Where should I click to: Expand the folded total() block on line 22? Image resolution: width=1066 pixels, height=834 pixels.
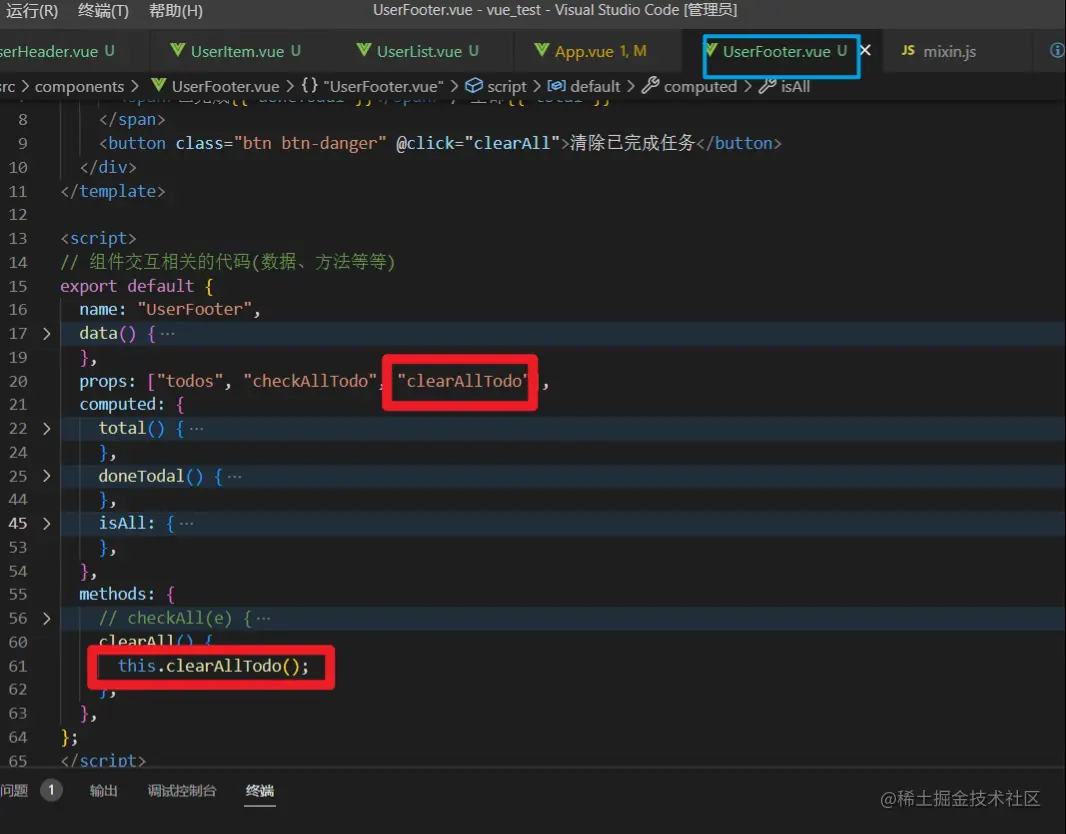46,429
